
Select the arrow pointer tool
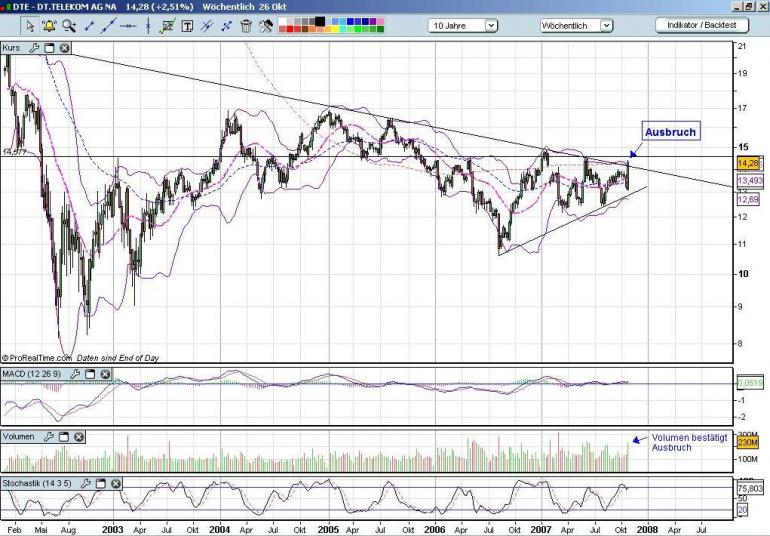[x=30, y=26]
